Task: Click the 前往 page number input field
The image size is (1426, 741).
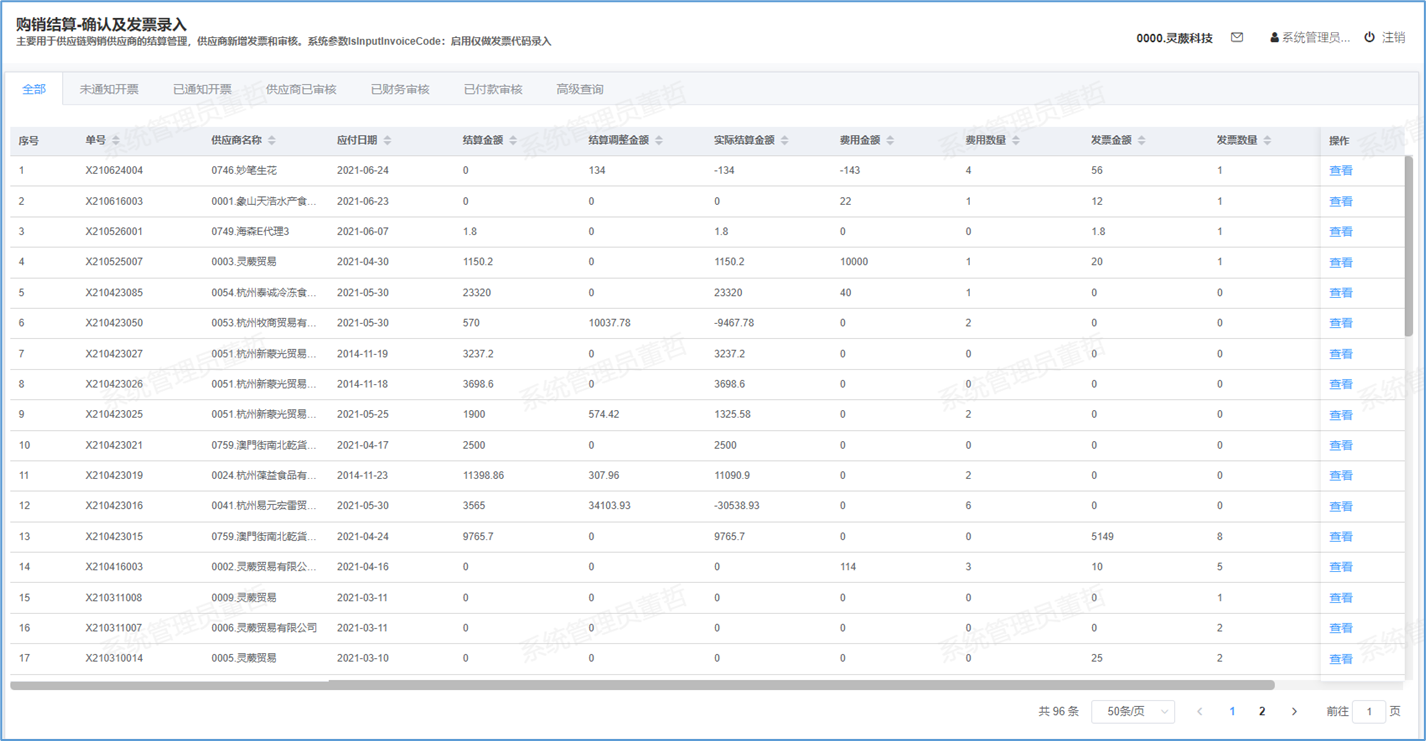Action: point(1368,711)
